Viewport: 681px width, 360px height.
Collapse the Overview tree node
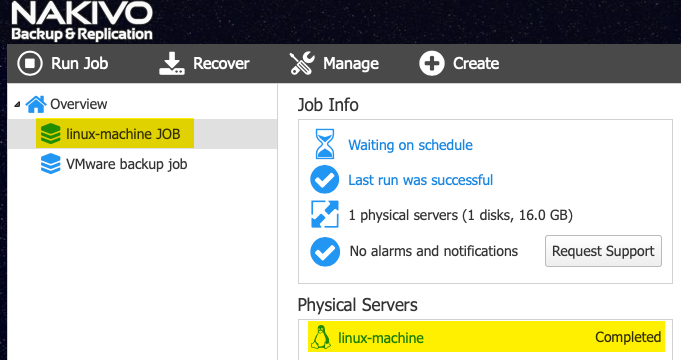pos(17,104)
